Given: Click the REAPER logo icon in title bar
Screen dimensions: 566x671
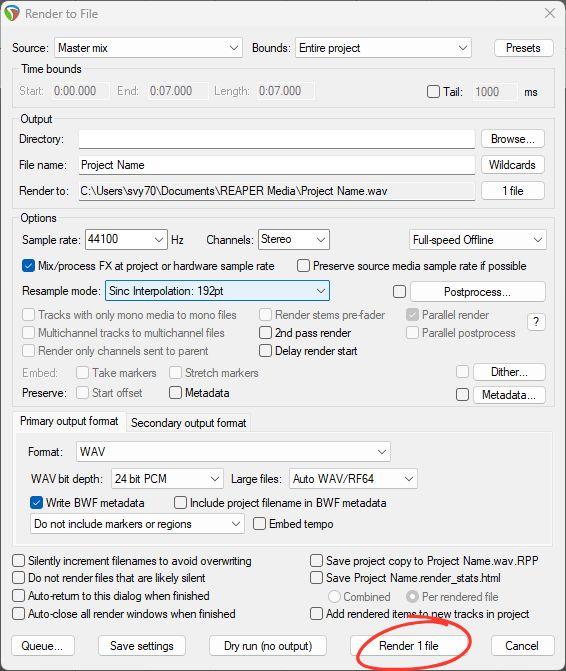Looking at the screenshot, I should tap(12, 14).
